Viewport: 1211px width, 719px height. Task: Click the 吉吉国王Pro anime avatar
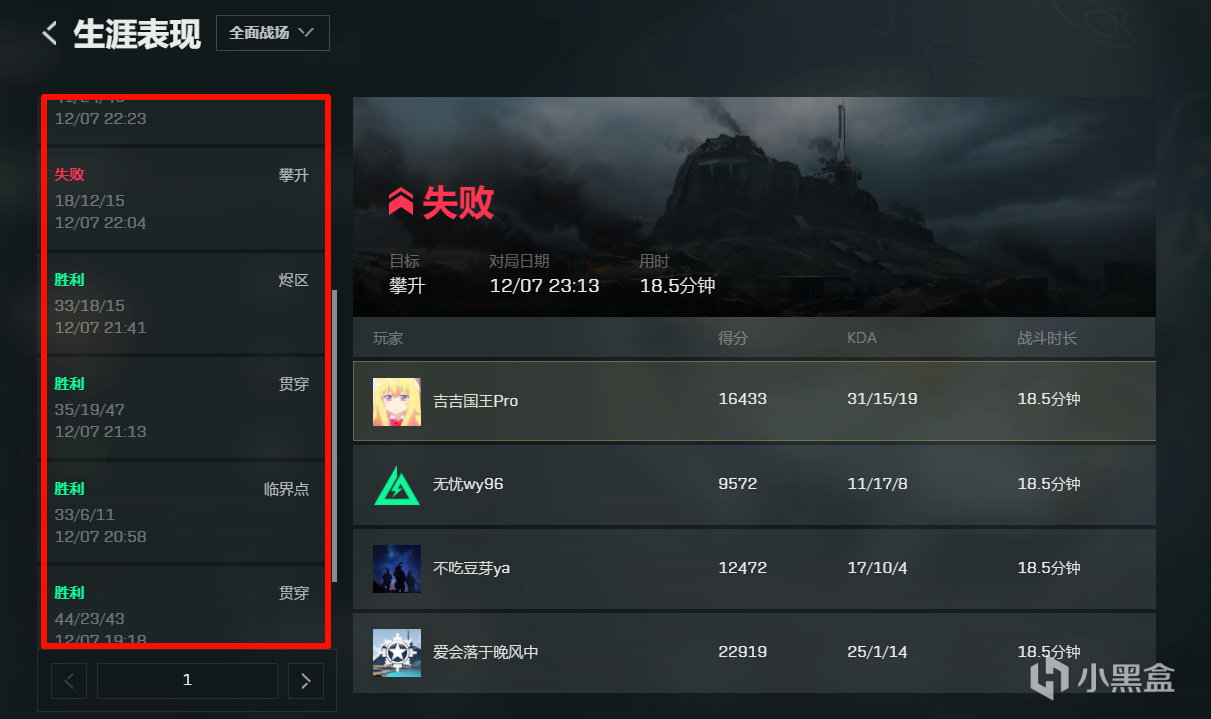pos(396,401)
